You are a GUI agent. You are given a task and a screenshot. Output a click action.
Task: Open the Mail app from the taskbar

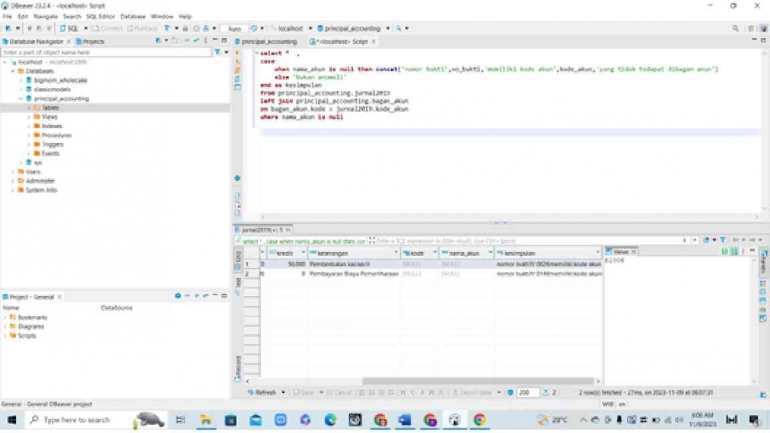pyautogui.click(x=256, y=420)
